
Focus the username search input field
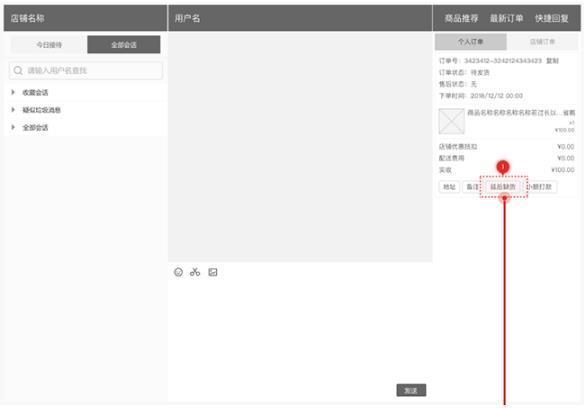tap(86, 70)
